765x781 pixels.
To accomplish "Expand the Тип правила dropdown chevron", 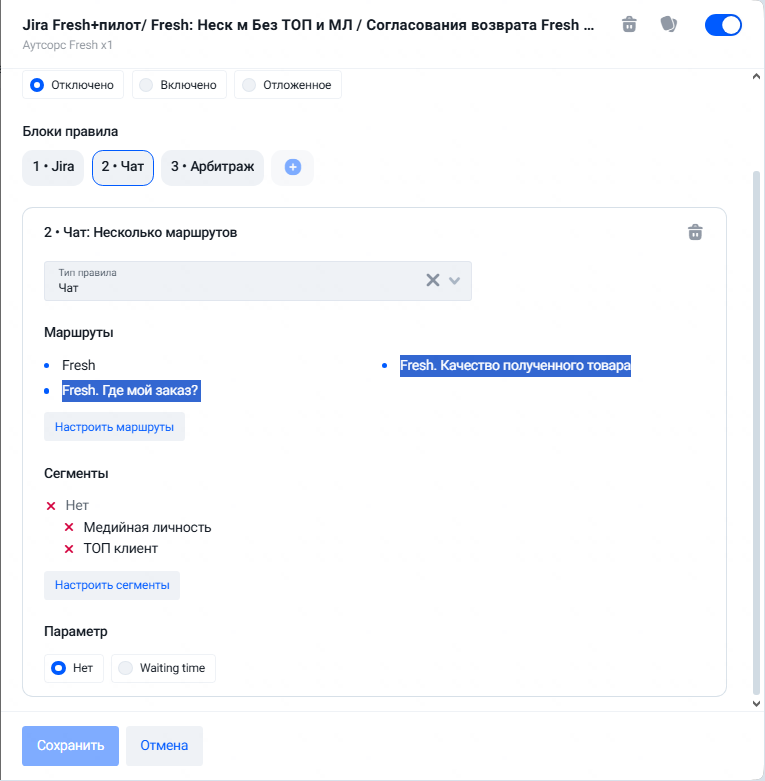I will pyautogui.click(x=454, y=280).
